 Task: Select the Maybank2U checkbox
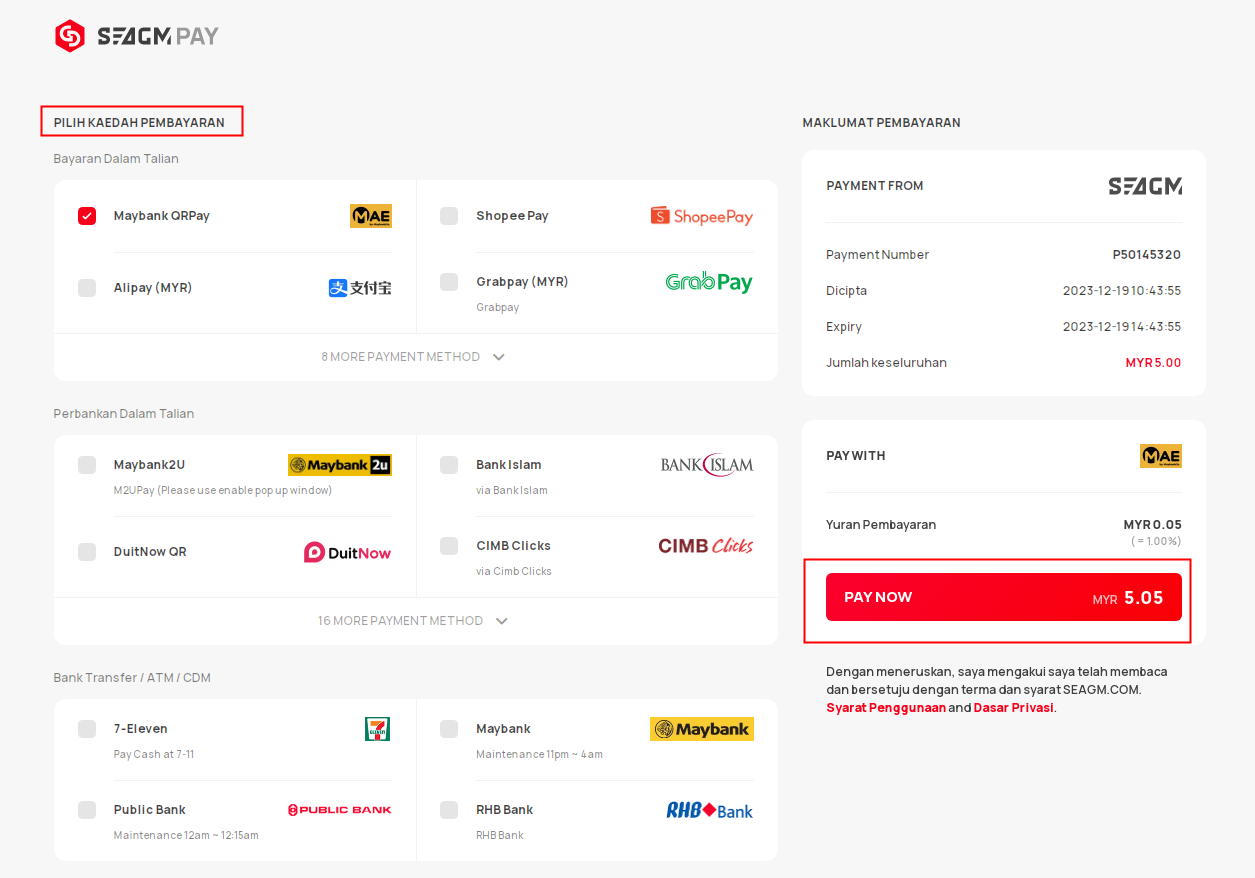tap(87, 465)
